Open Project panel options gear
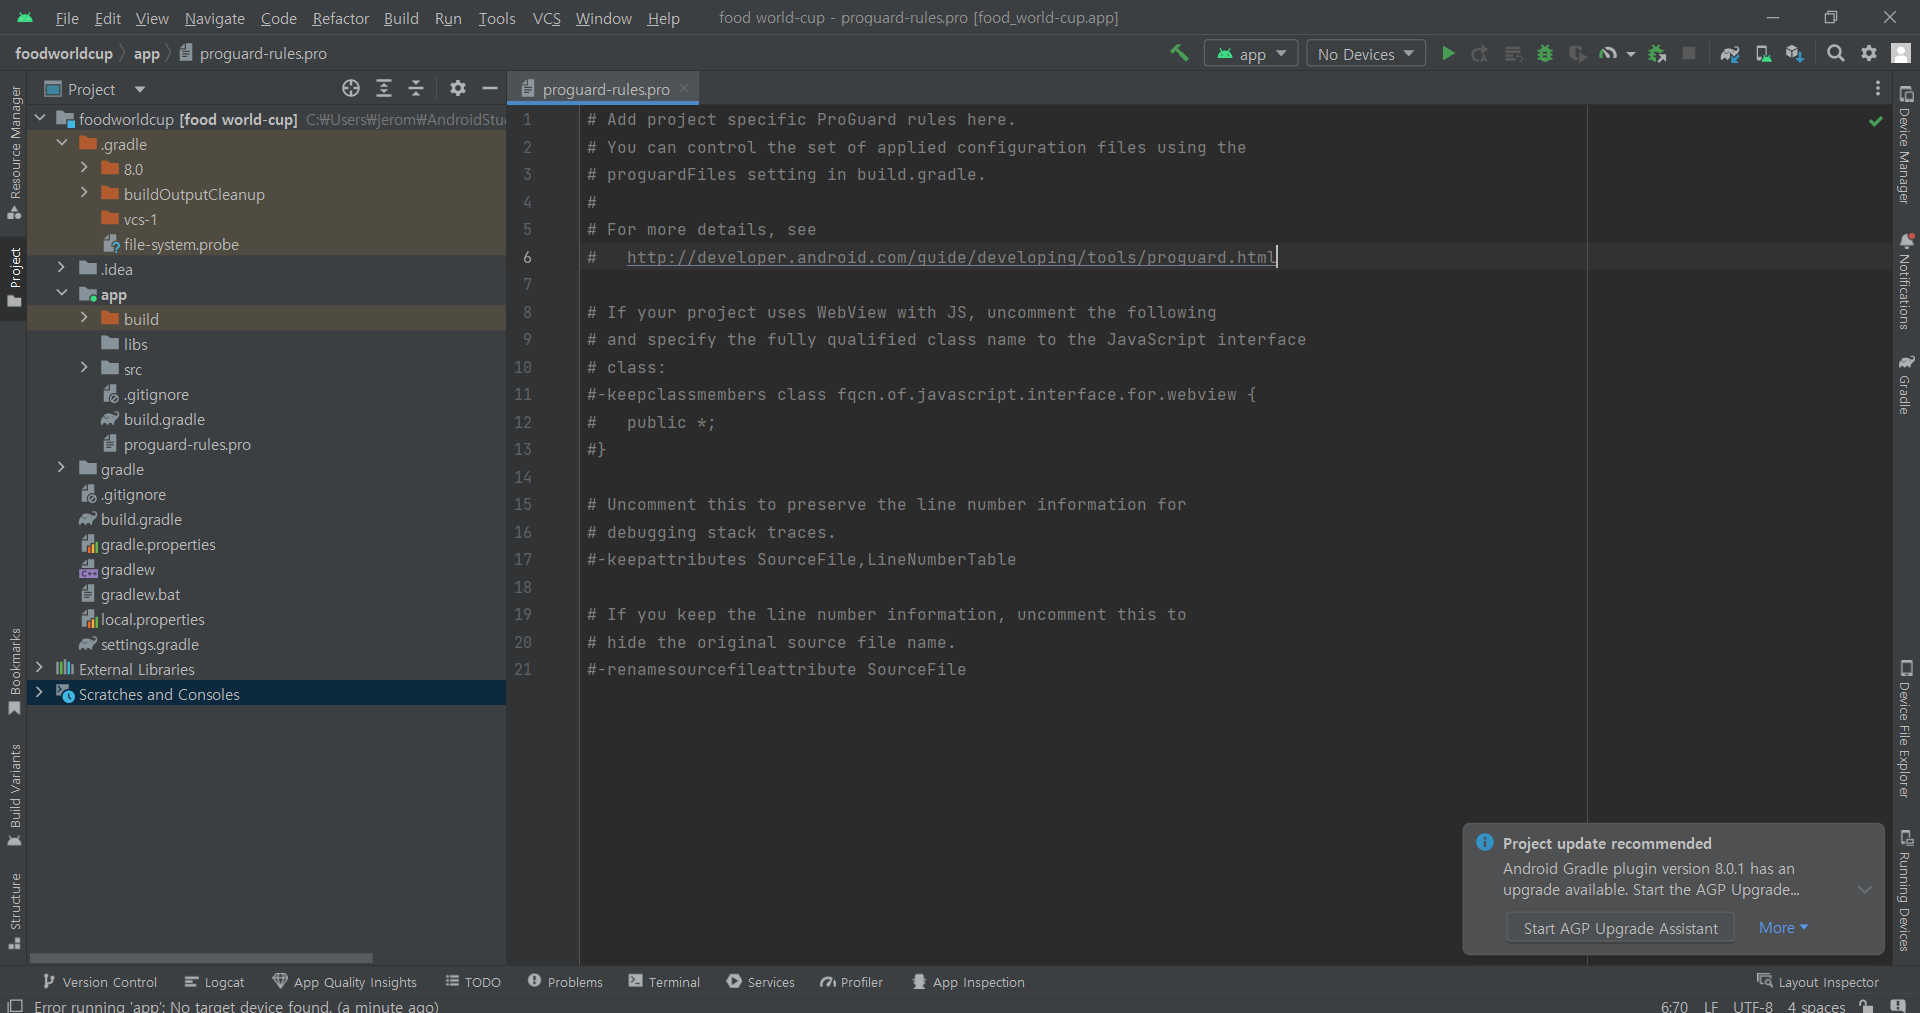This screenshot has width=1920, height=1013. point(458,89)
